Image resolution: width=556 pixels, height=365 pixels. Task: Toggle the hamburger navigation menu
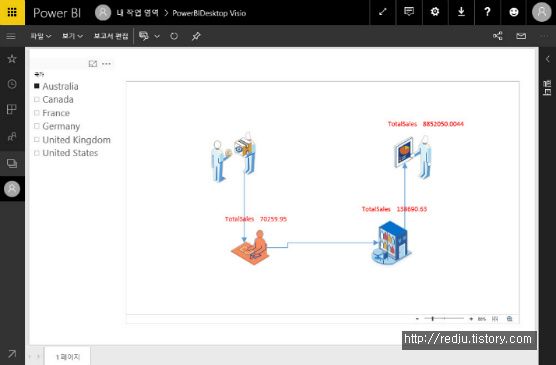(11, 36)
